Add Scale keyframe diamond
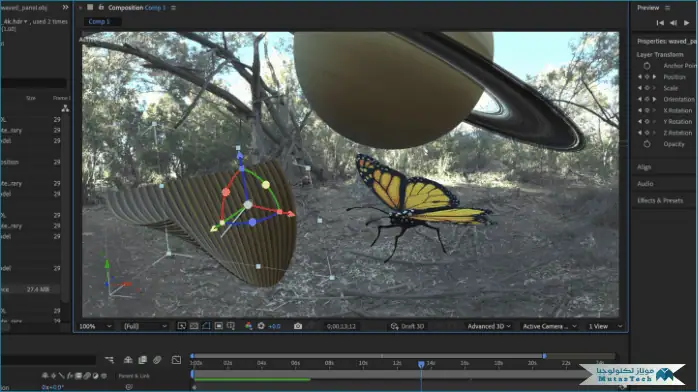698x392 pixels. click(647, 88)
